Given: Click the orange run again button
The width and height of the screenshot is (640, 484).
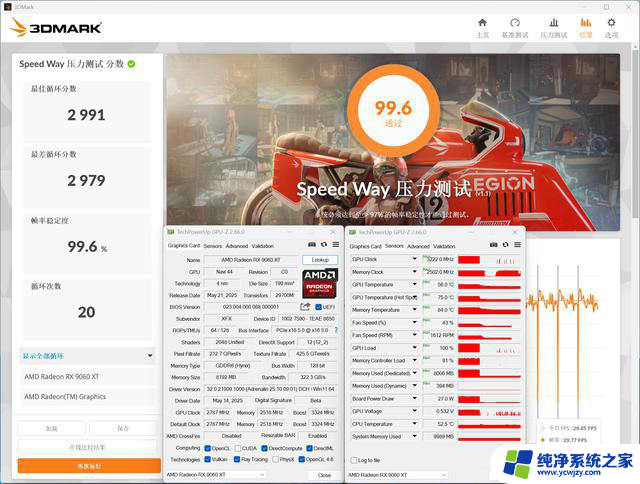Looking at the screenshot, I should click(x=89, y=466).
